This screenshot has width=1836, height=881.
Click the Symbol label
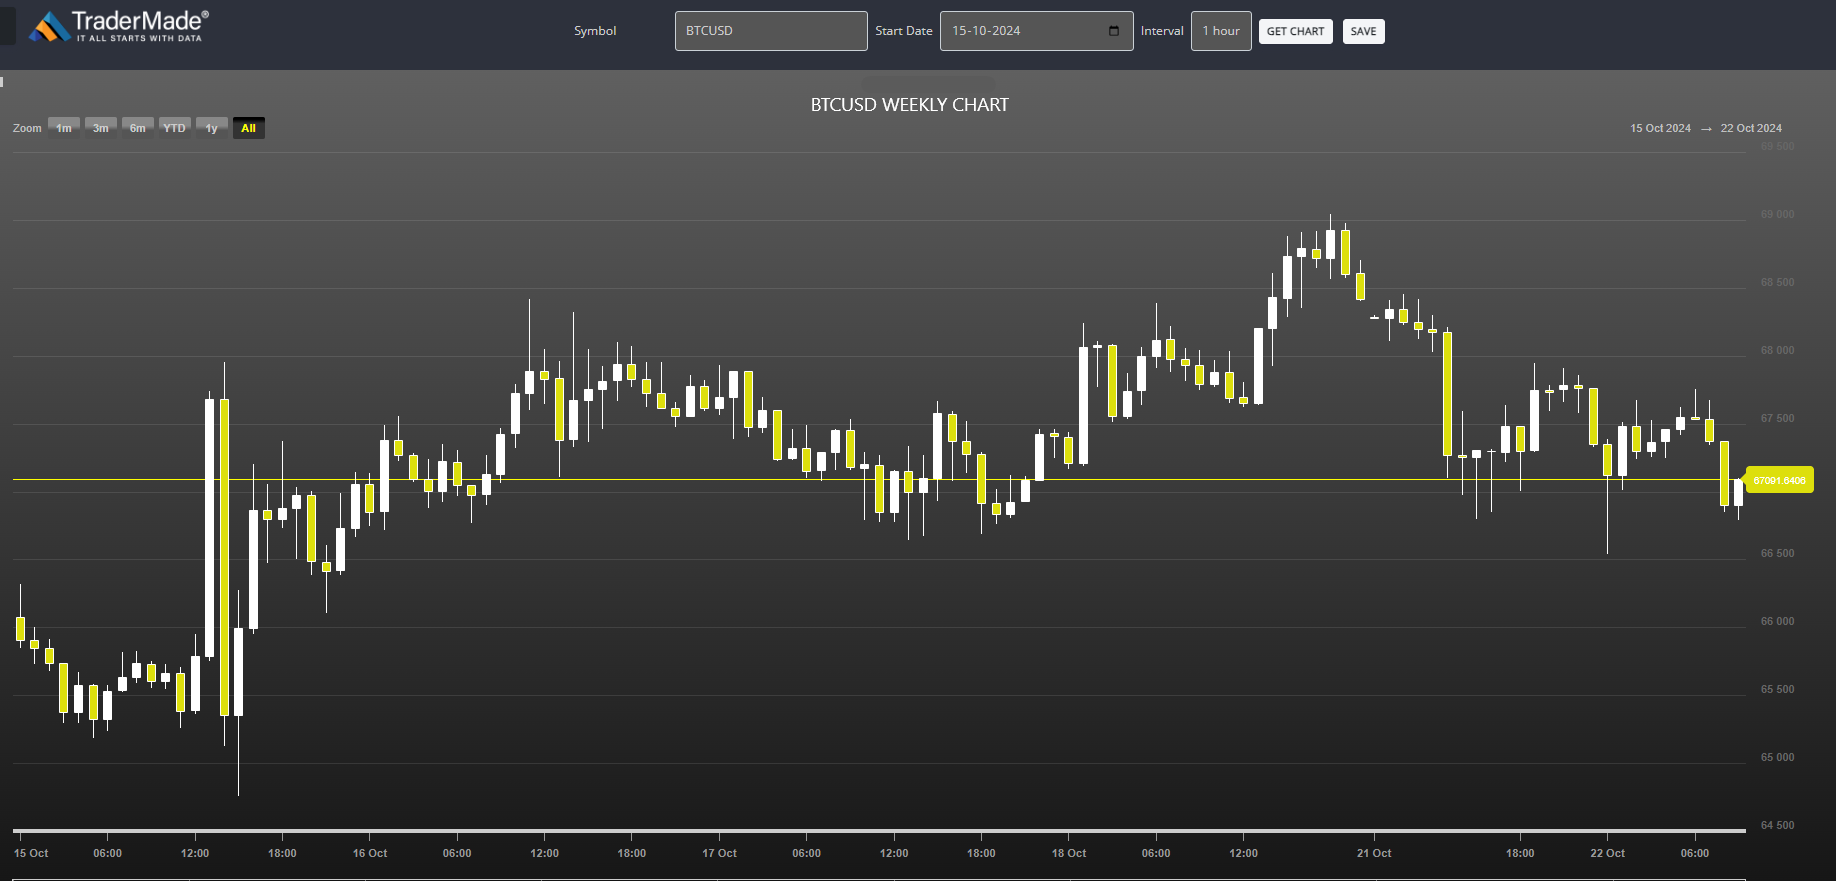click(595, 31)
